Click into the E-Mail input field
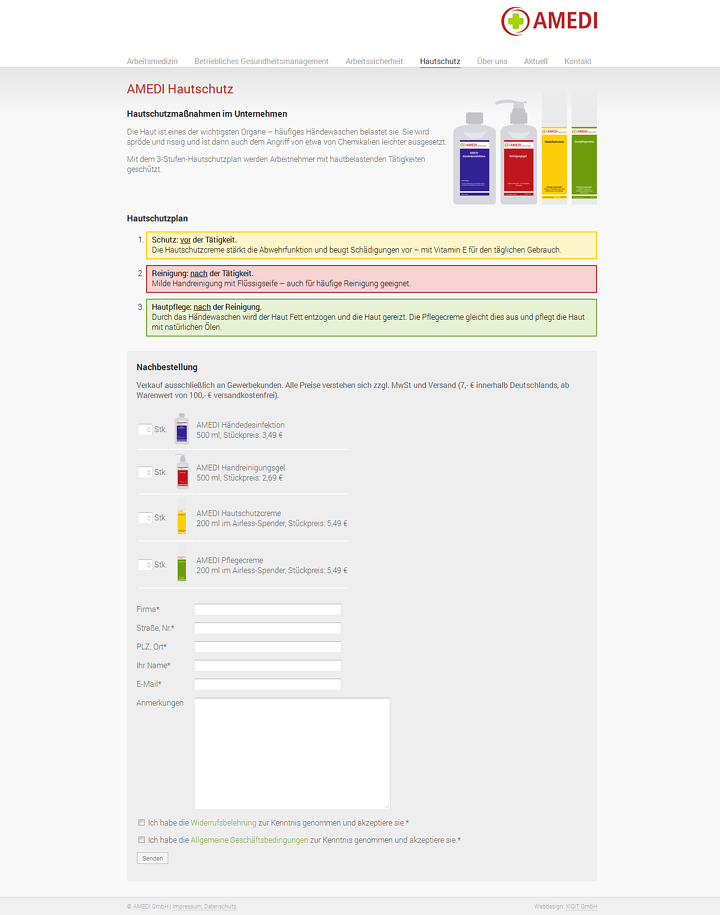Viewport: 720px width, 915px height. tap(267, 684)
